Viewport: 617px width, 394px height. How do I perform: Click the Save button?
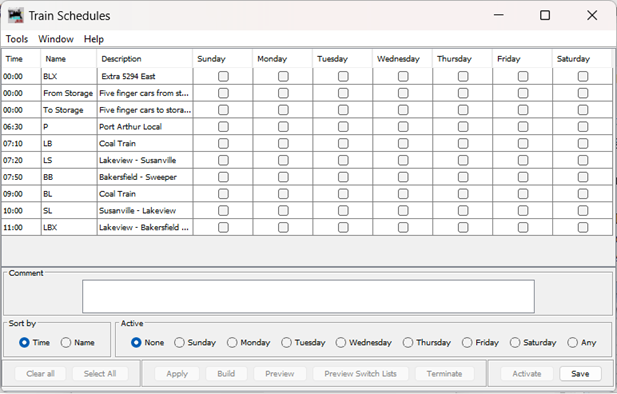(580, 374)
